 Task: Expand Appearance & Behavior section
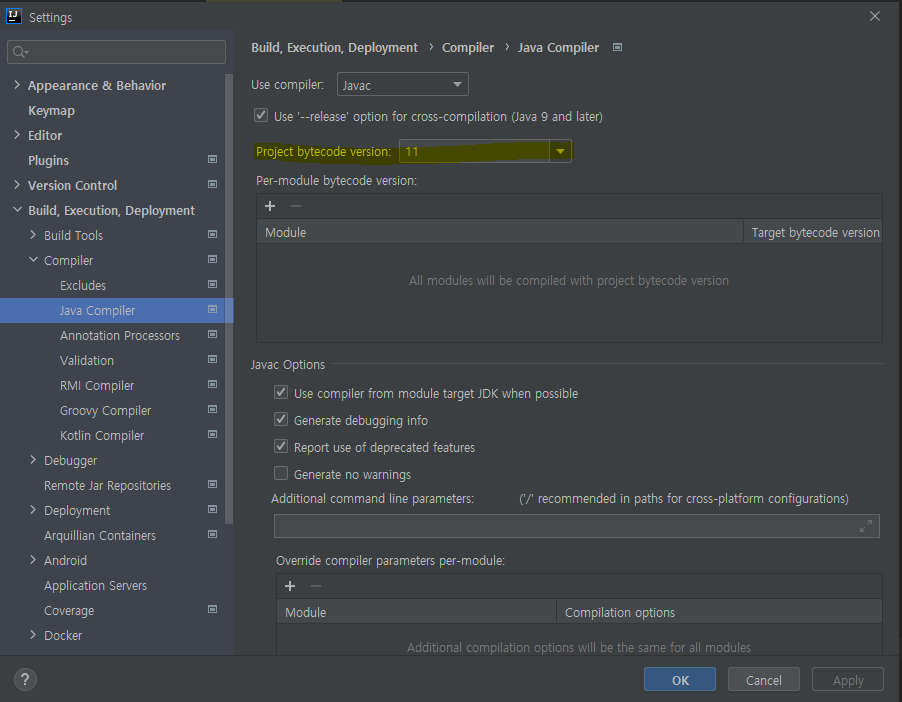17,85
